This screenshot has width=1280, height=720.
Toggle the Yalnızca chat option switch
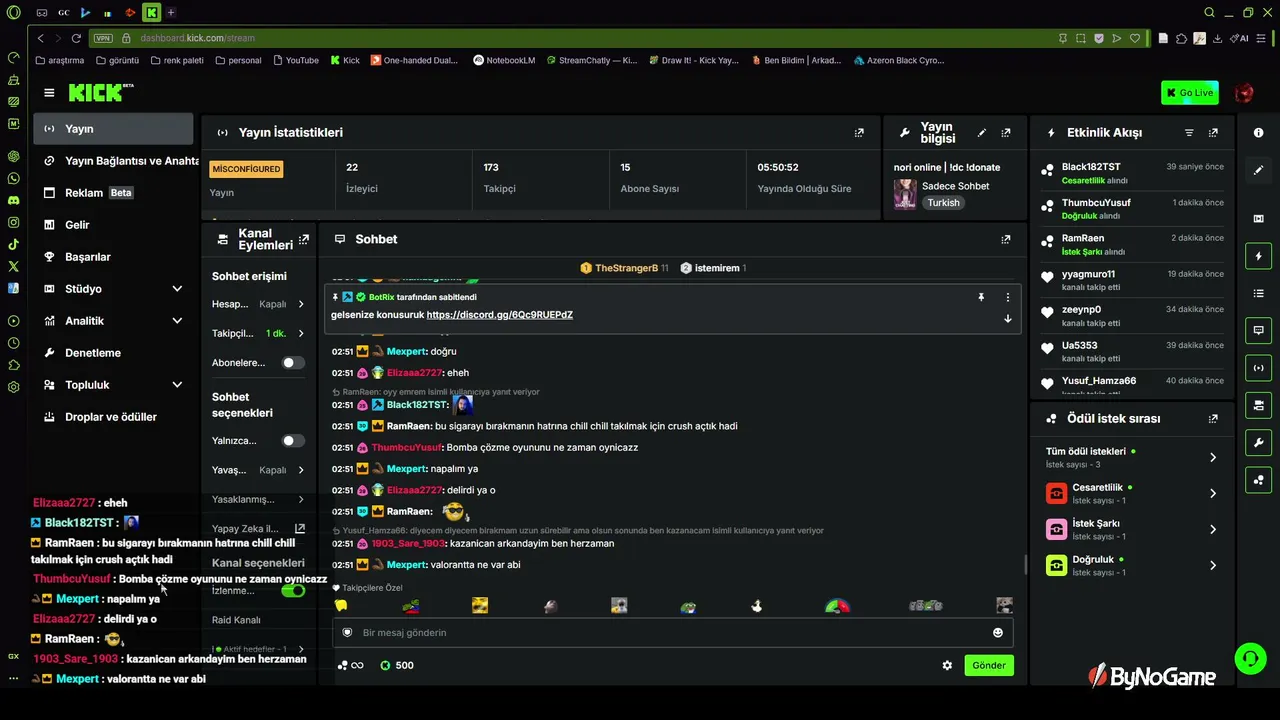(x=292, y=441)
